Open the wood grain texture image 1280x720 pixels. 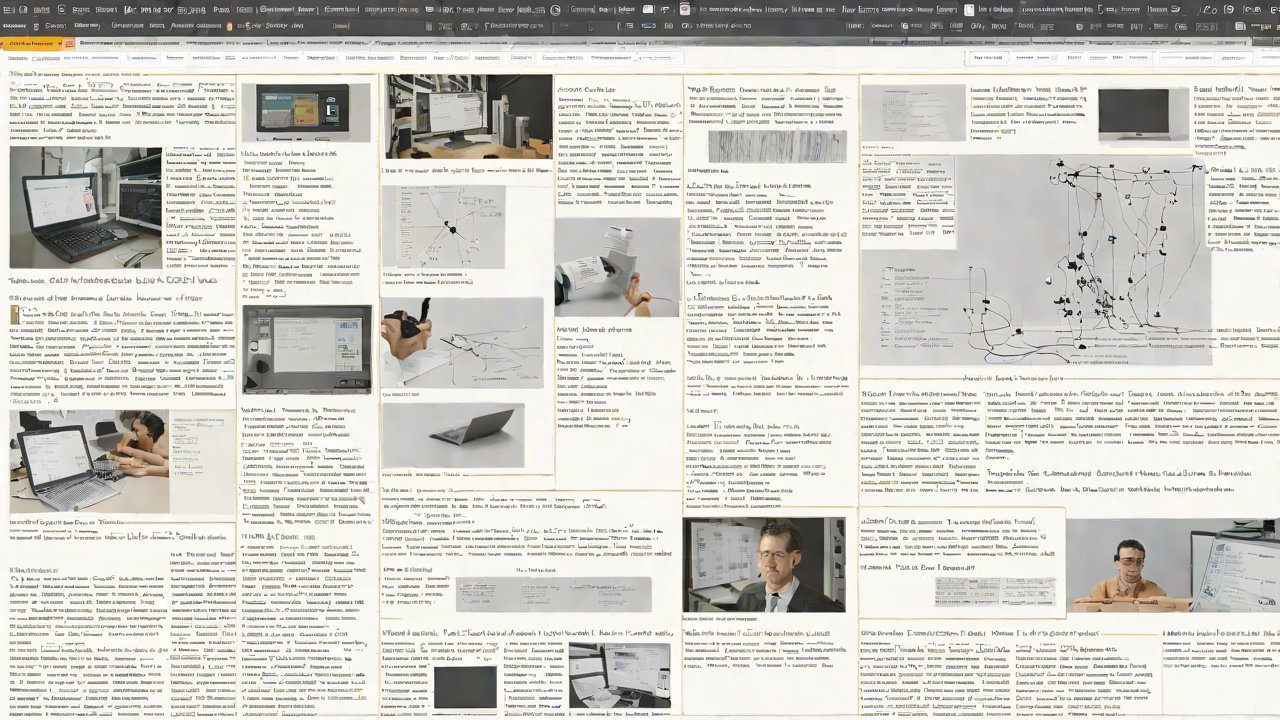click(x=777, y=147)
